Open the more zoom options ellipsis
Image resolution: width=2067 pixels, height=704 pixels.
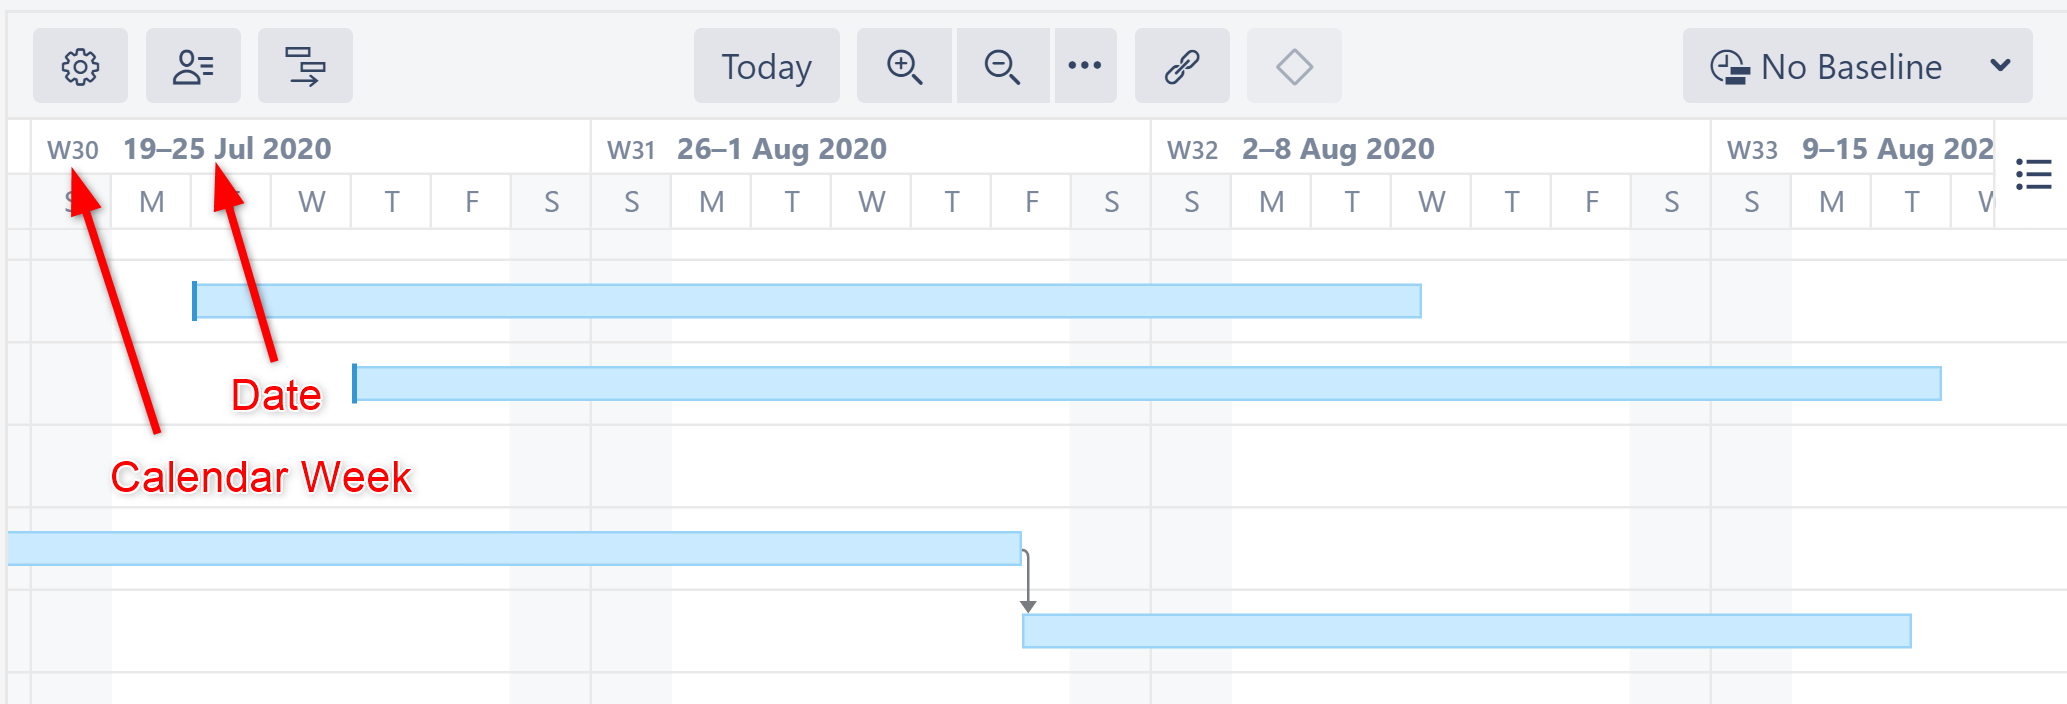point(1086,66)
